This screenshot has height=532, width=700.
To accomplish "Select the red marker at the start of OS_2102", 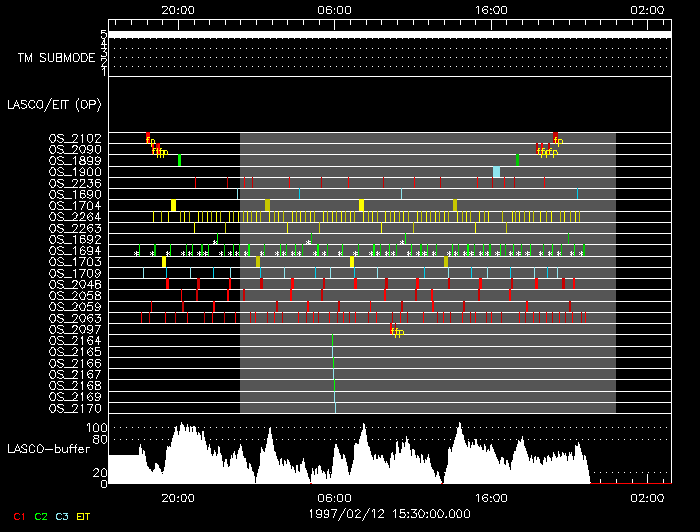I will click(147, 136).
